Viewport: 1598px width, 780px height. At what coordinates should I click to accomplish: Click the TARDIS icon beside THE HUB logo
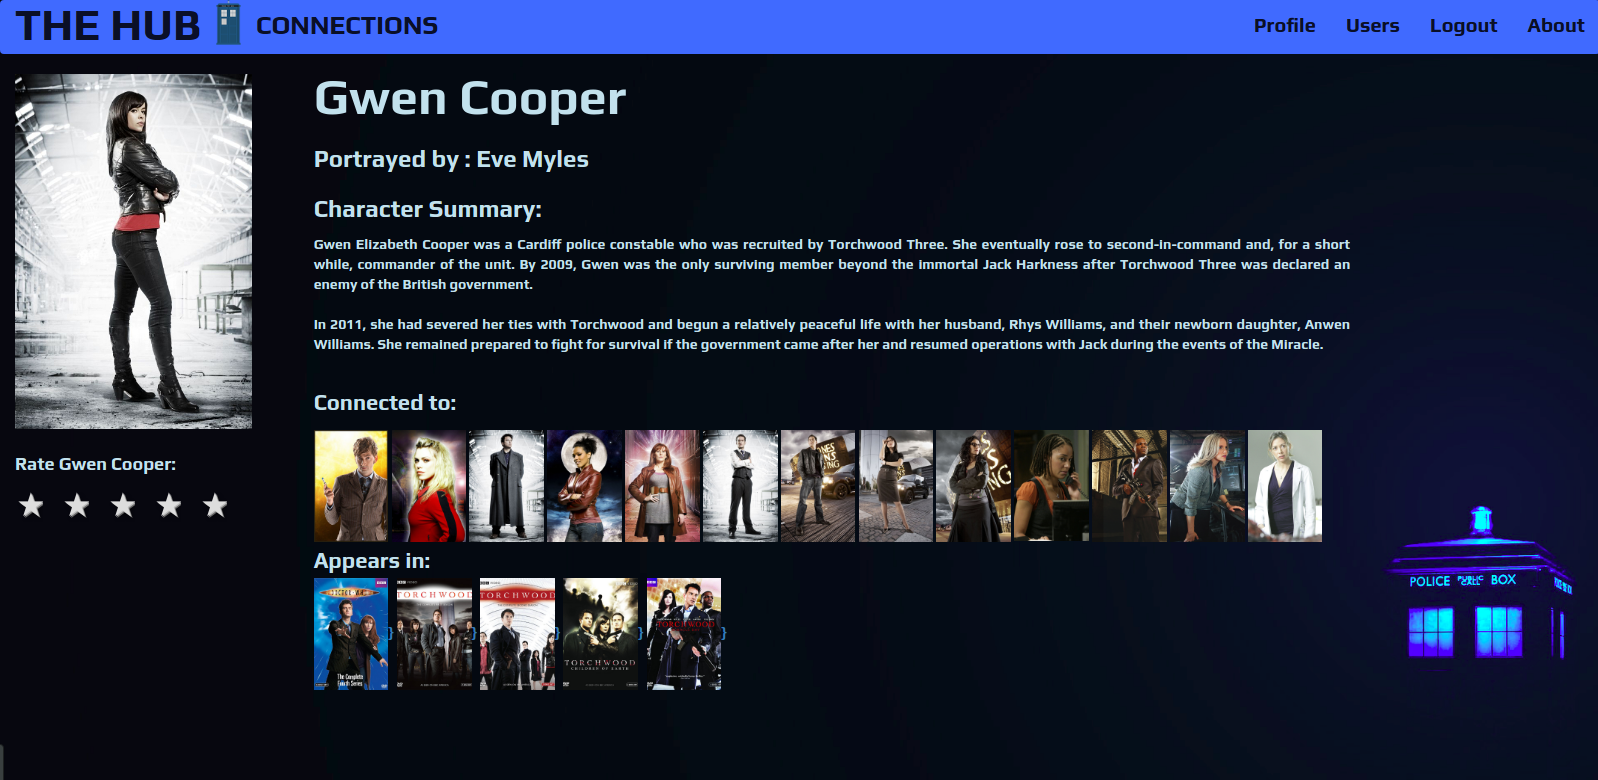(x=229, y=25)
